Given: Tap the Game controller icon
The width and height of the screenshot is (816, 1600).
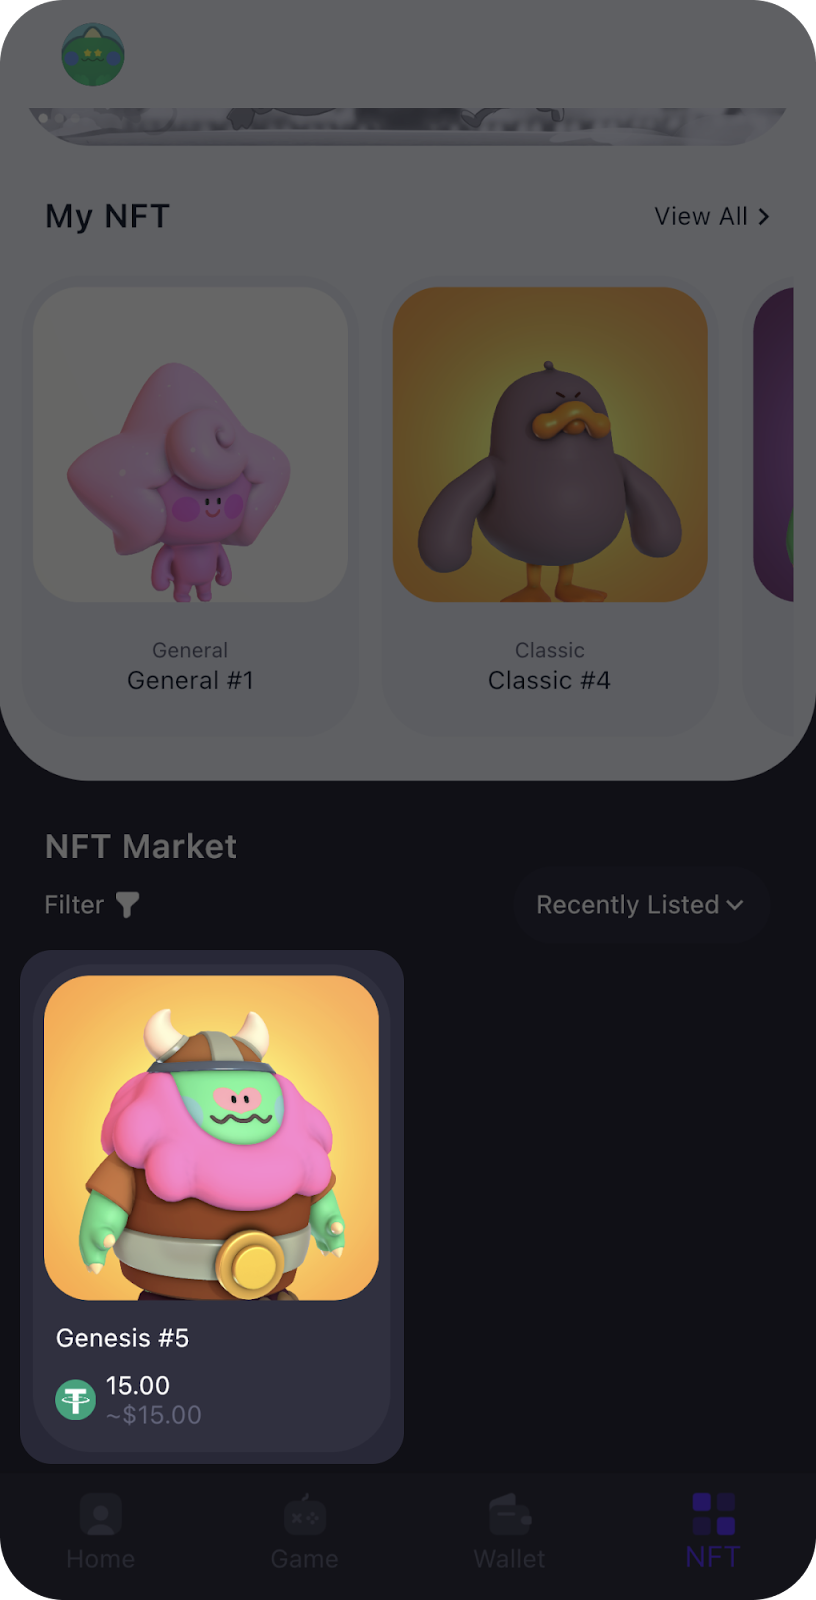Looking at the screenshot, I should pyautogui.click(x=305, y=1515).
